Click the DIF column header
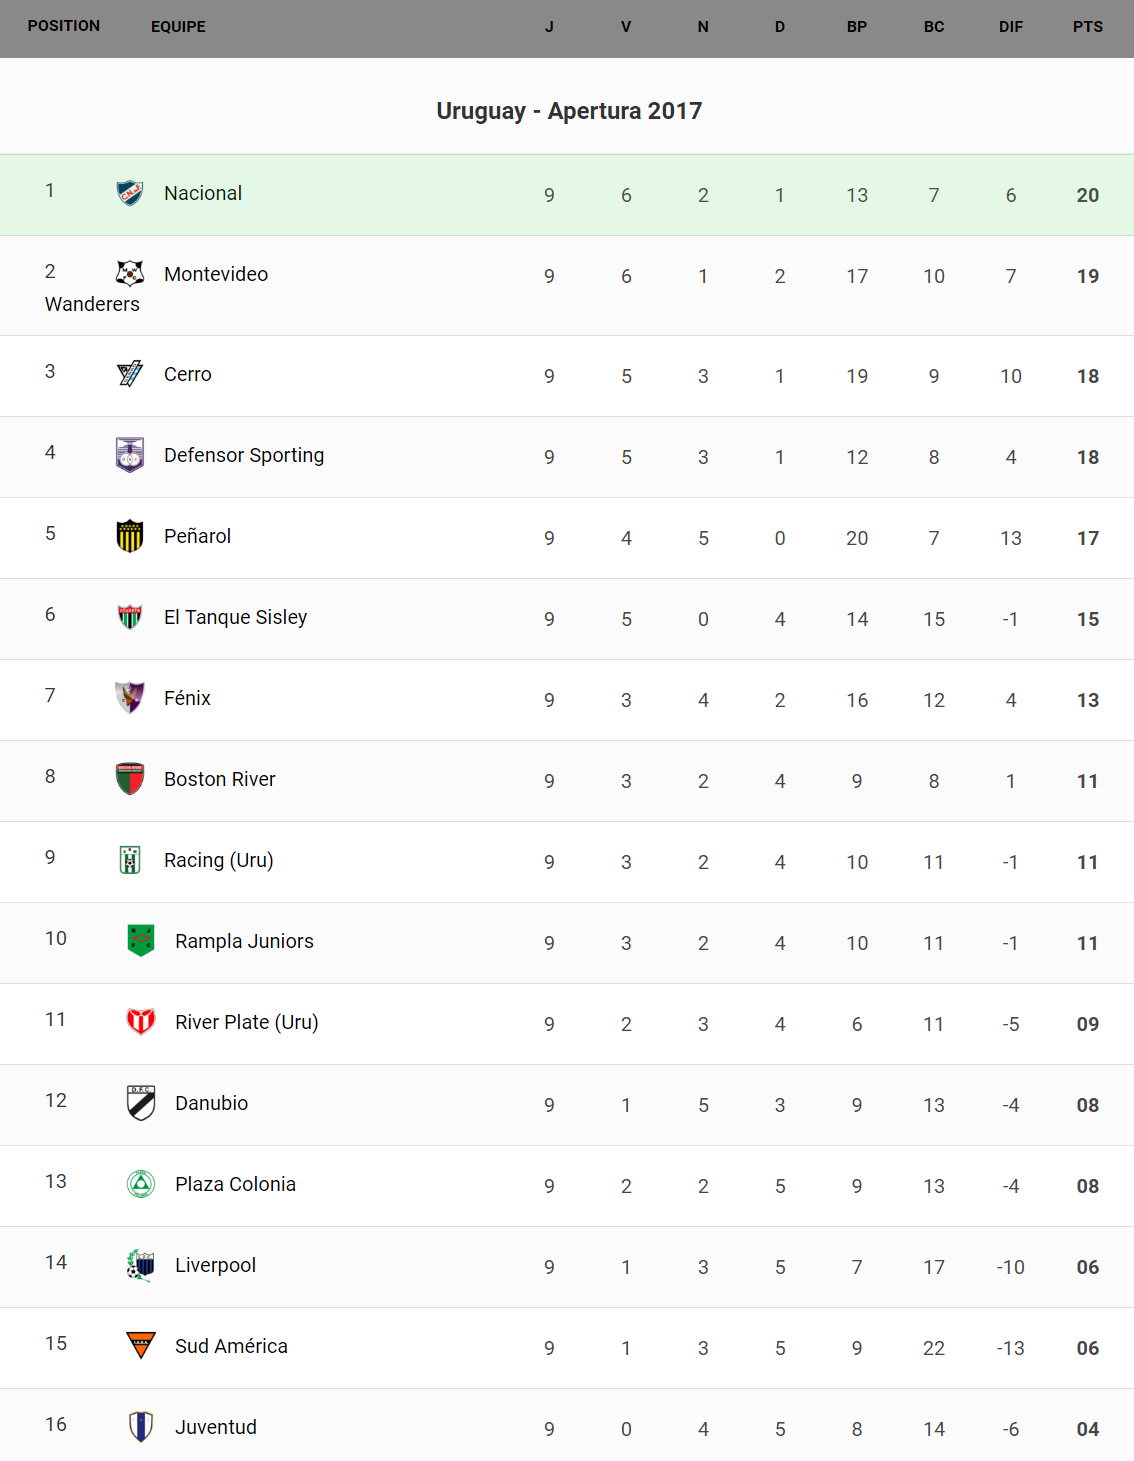Screen dimensions: 1134x1461 pyautogui.click(x=1010, y=27)
